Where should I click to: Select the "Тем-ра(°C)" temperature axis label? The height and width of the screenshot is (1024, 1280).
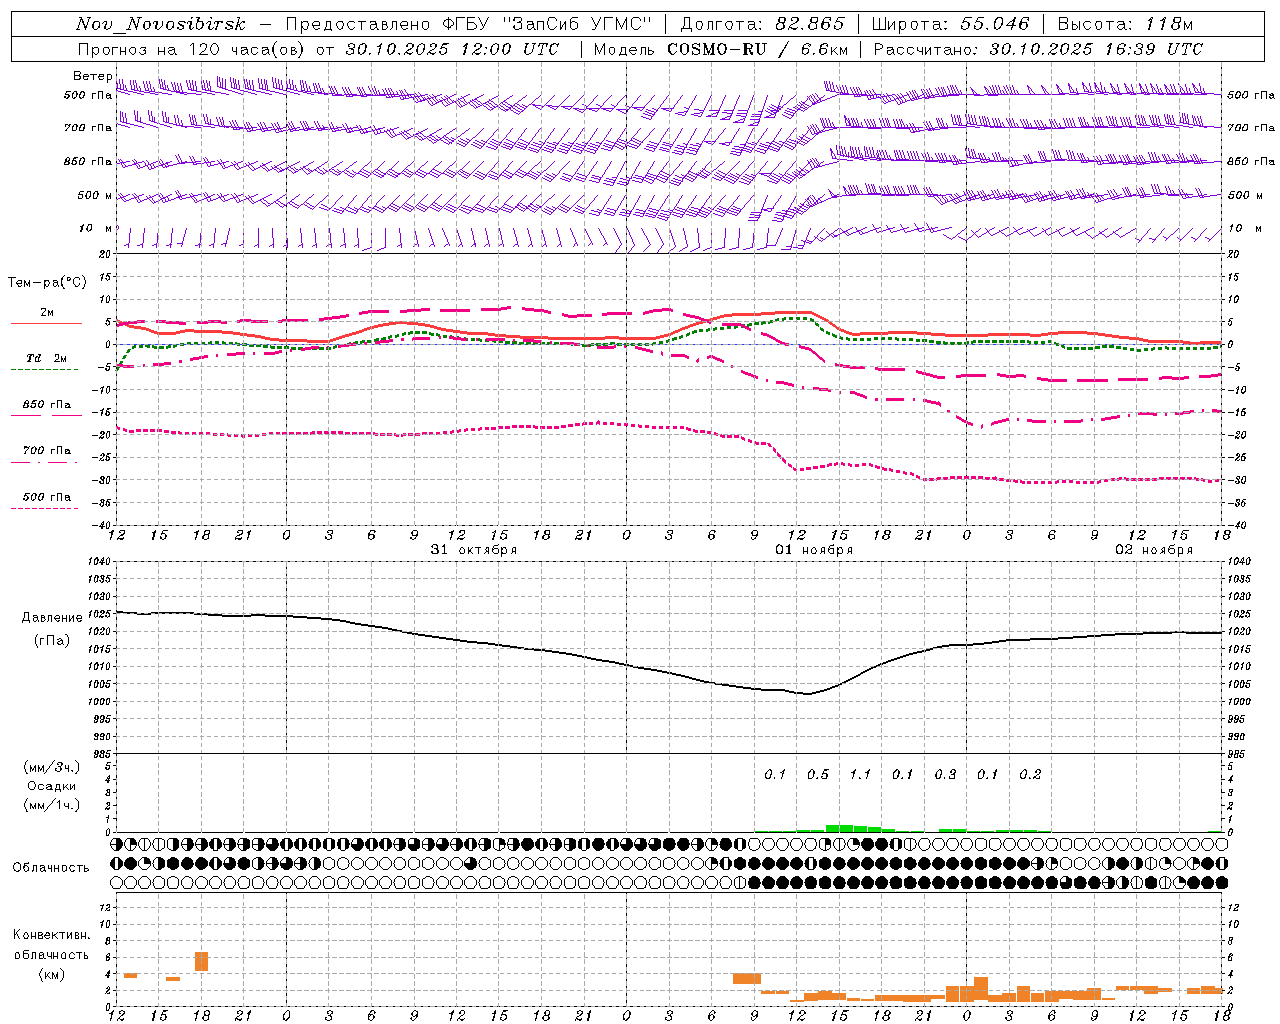(47, 283)
